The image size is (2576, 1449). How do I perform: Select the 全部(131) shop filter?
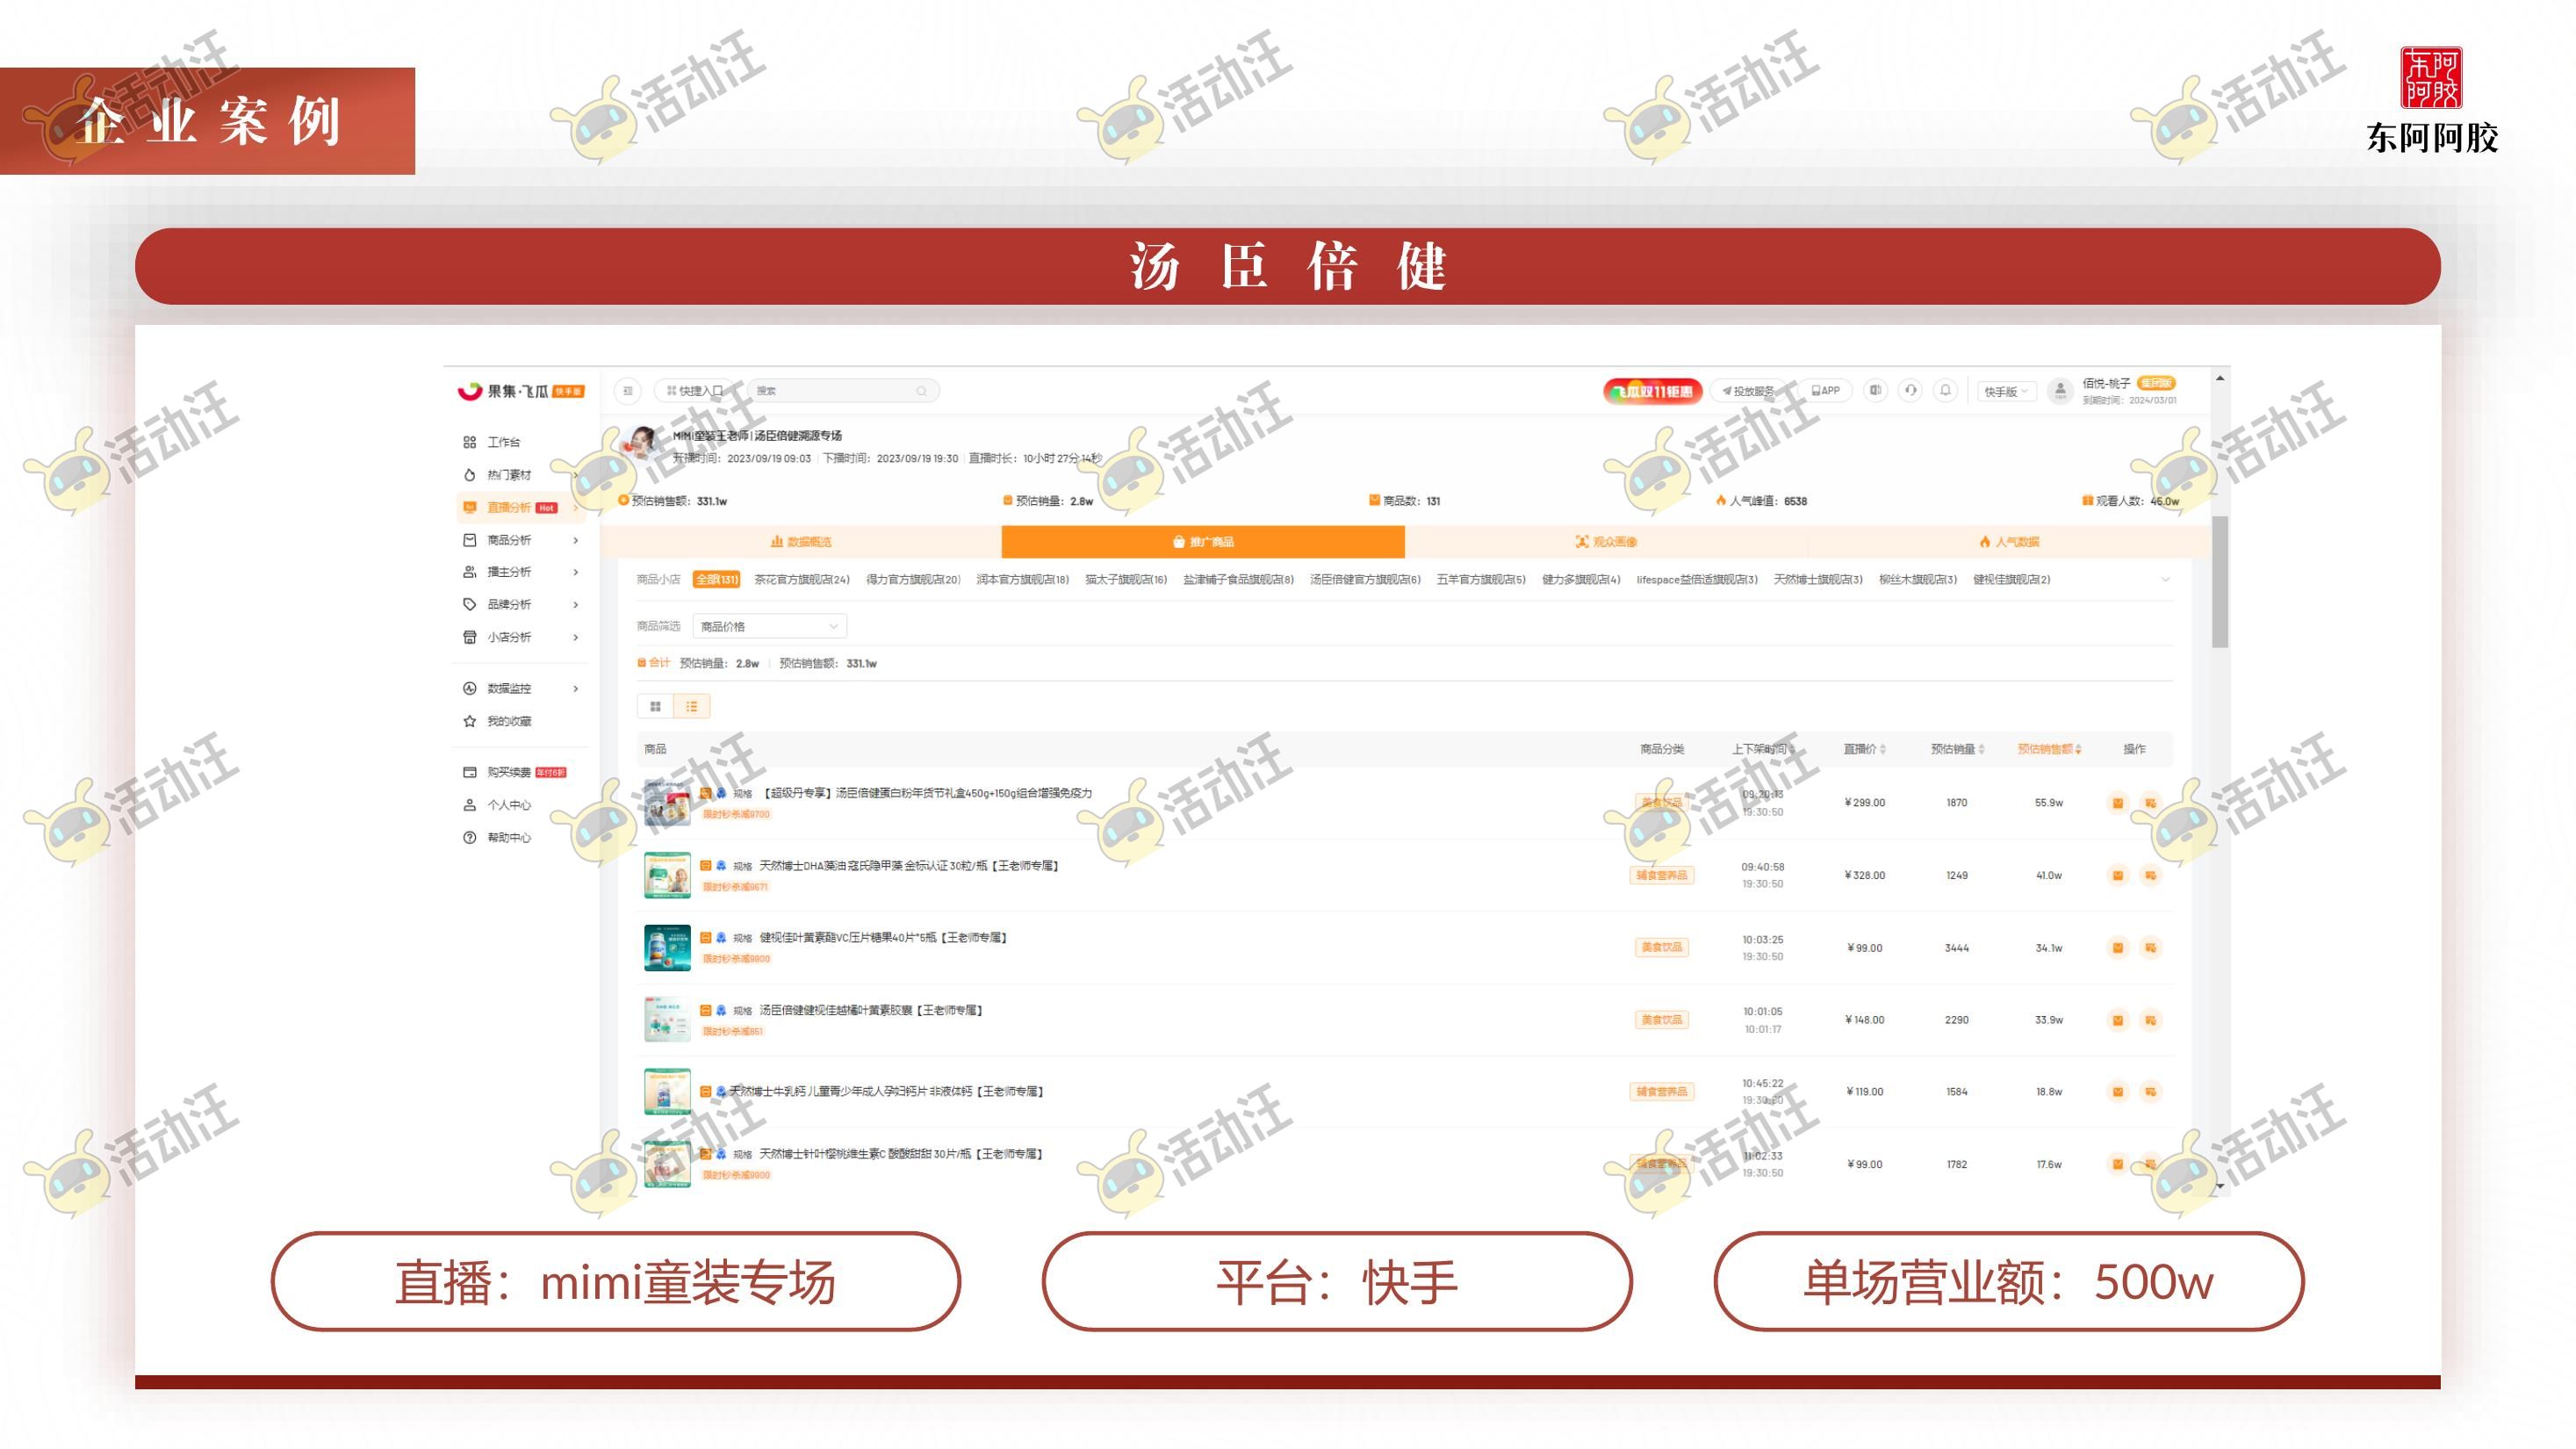pyautogui.click(x=716, y=579)
